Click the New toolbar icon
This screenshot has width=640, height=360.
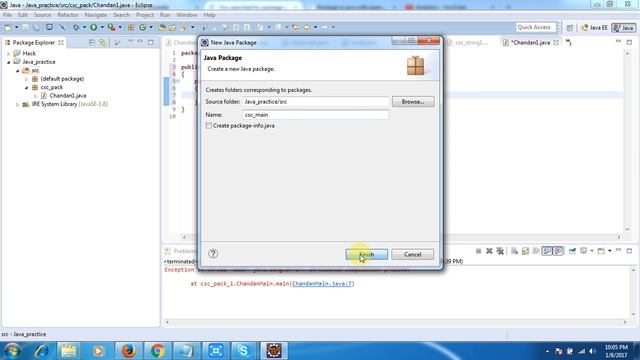pos(8,27)
